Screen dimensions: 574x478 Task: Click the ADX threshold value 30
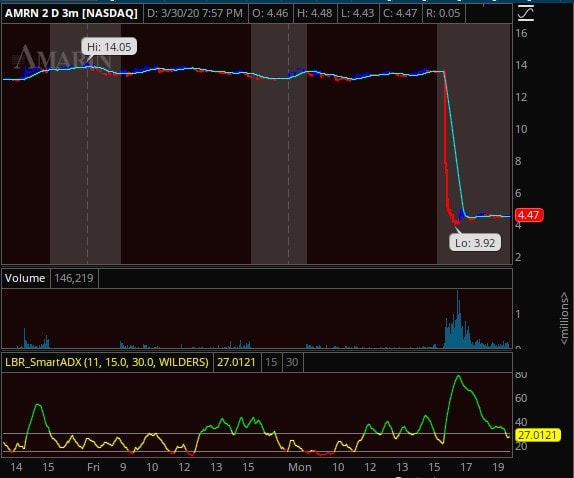(292, 362)
